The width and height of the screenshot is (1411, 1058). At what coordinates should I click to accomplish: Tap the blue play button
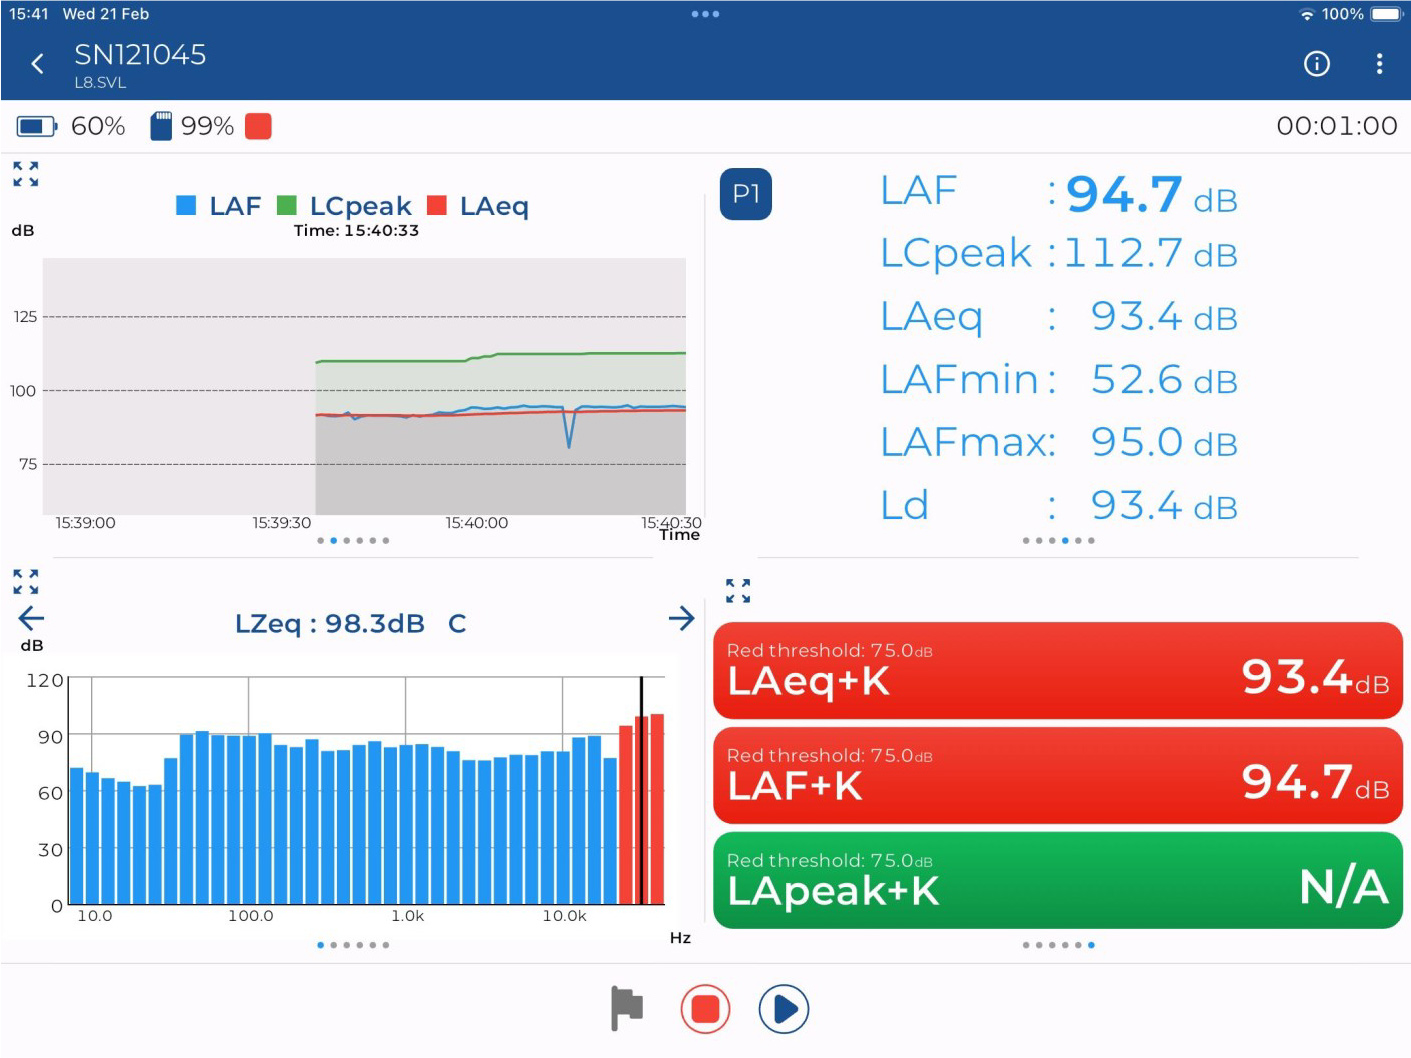tap(784, 1008)
